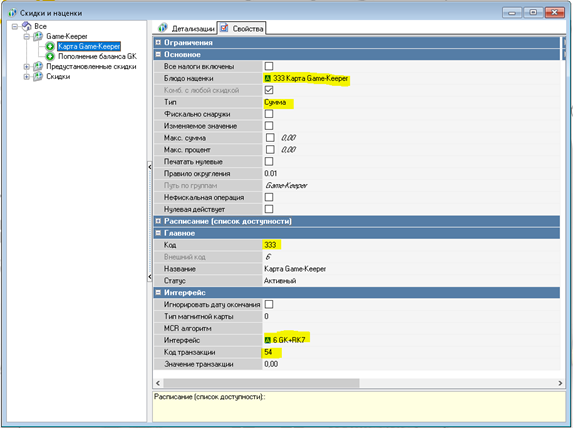Screen dimensions: 573x428
Task: Click green icon in Интерфейс value
Action: [268, 340]
